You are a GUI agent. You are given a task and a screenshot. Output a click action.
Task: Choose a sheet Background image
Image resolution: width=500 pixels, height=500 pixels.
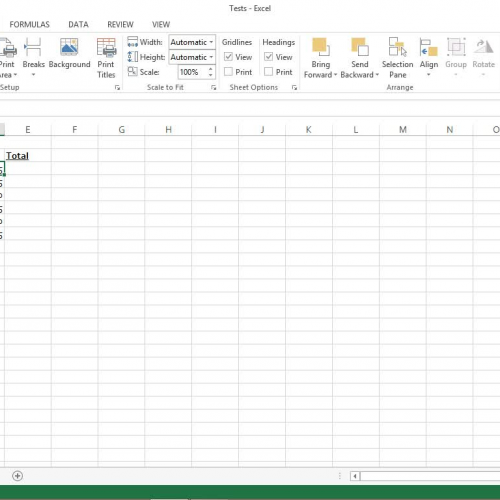pos(69,53)
